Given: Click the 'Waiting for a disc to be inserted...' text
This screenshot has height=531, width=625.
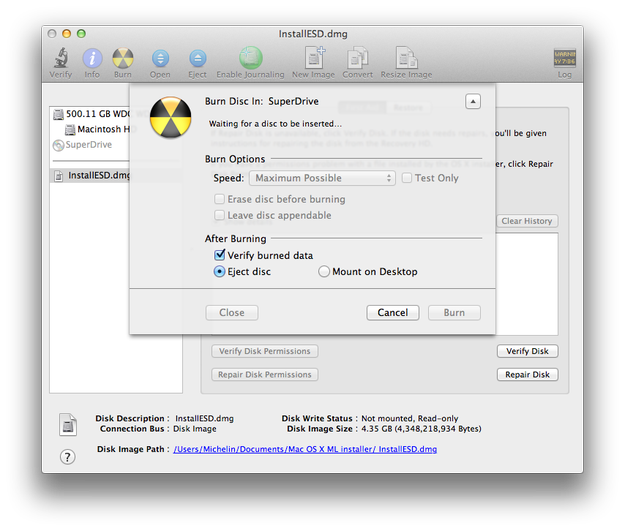Looking at the screenshot, I should click(275, 124).
